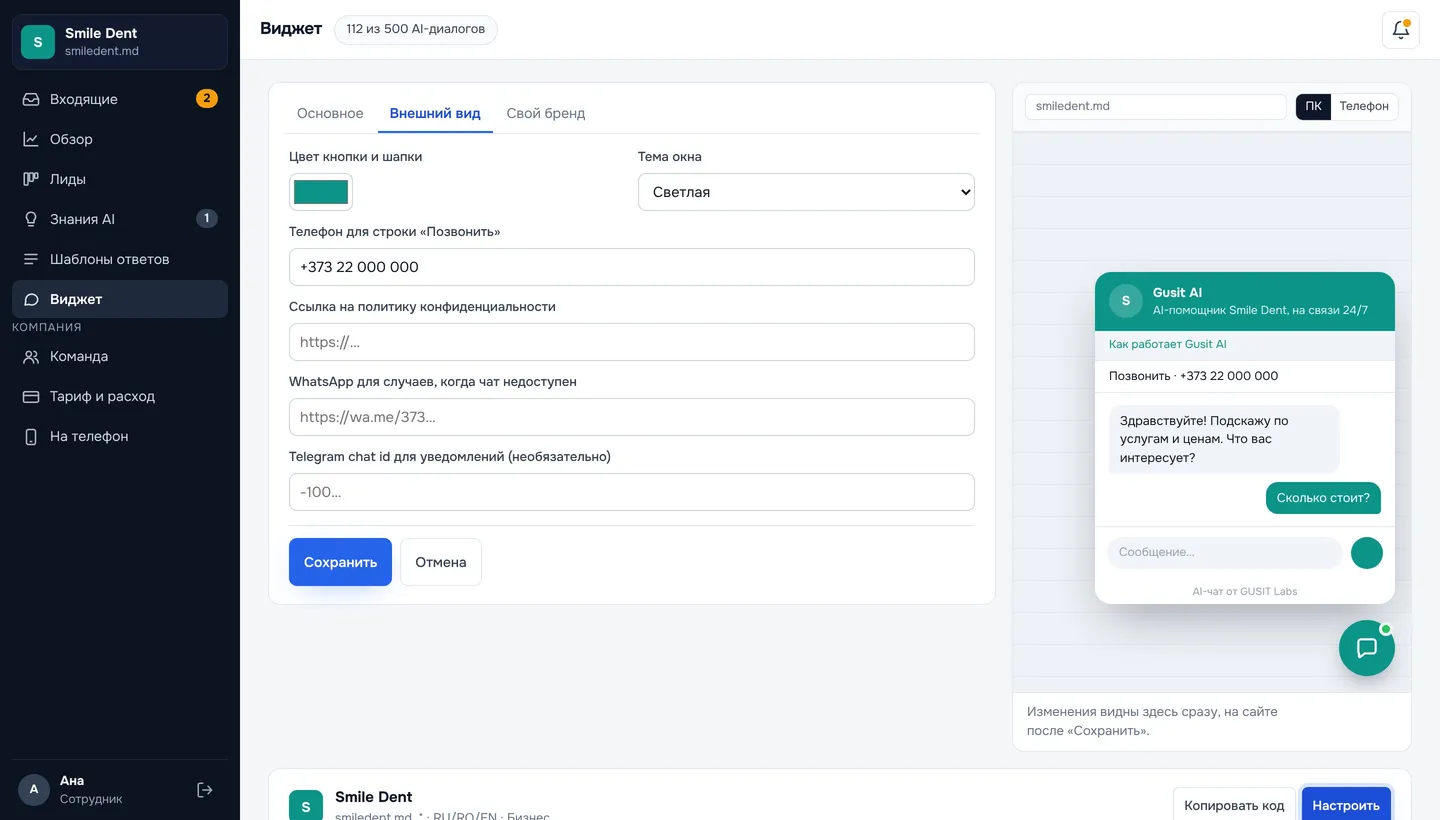This screenshot has width=1440, height=820.
Task: Open Team via the people icon
Action: (31, 356)
